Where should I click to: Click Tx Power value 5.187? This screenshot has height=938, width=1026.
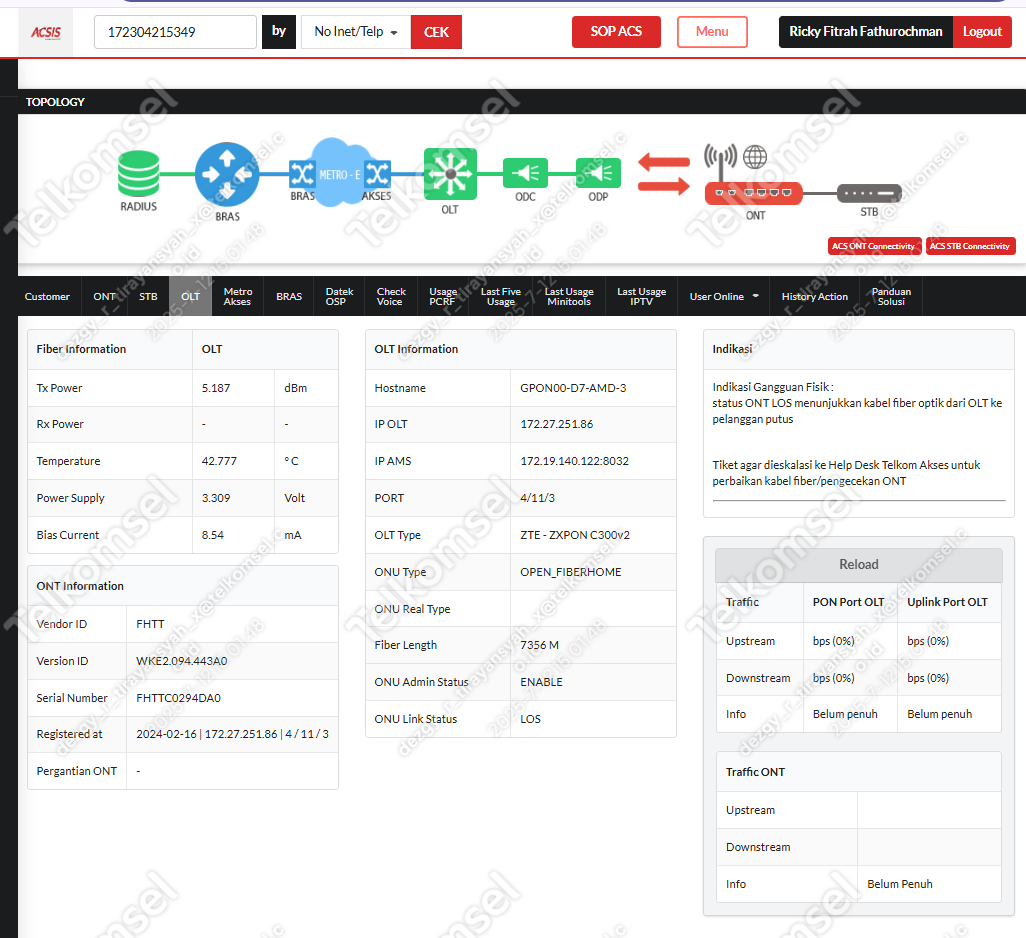pyautogui.click(x=216, y=388)
